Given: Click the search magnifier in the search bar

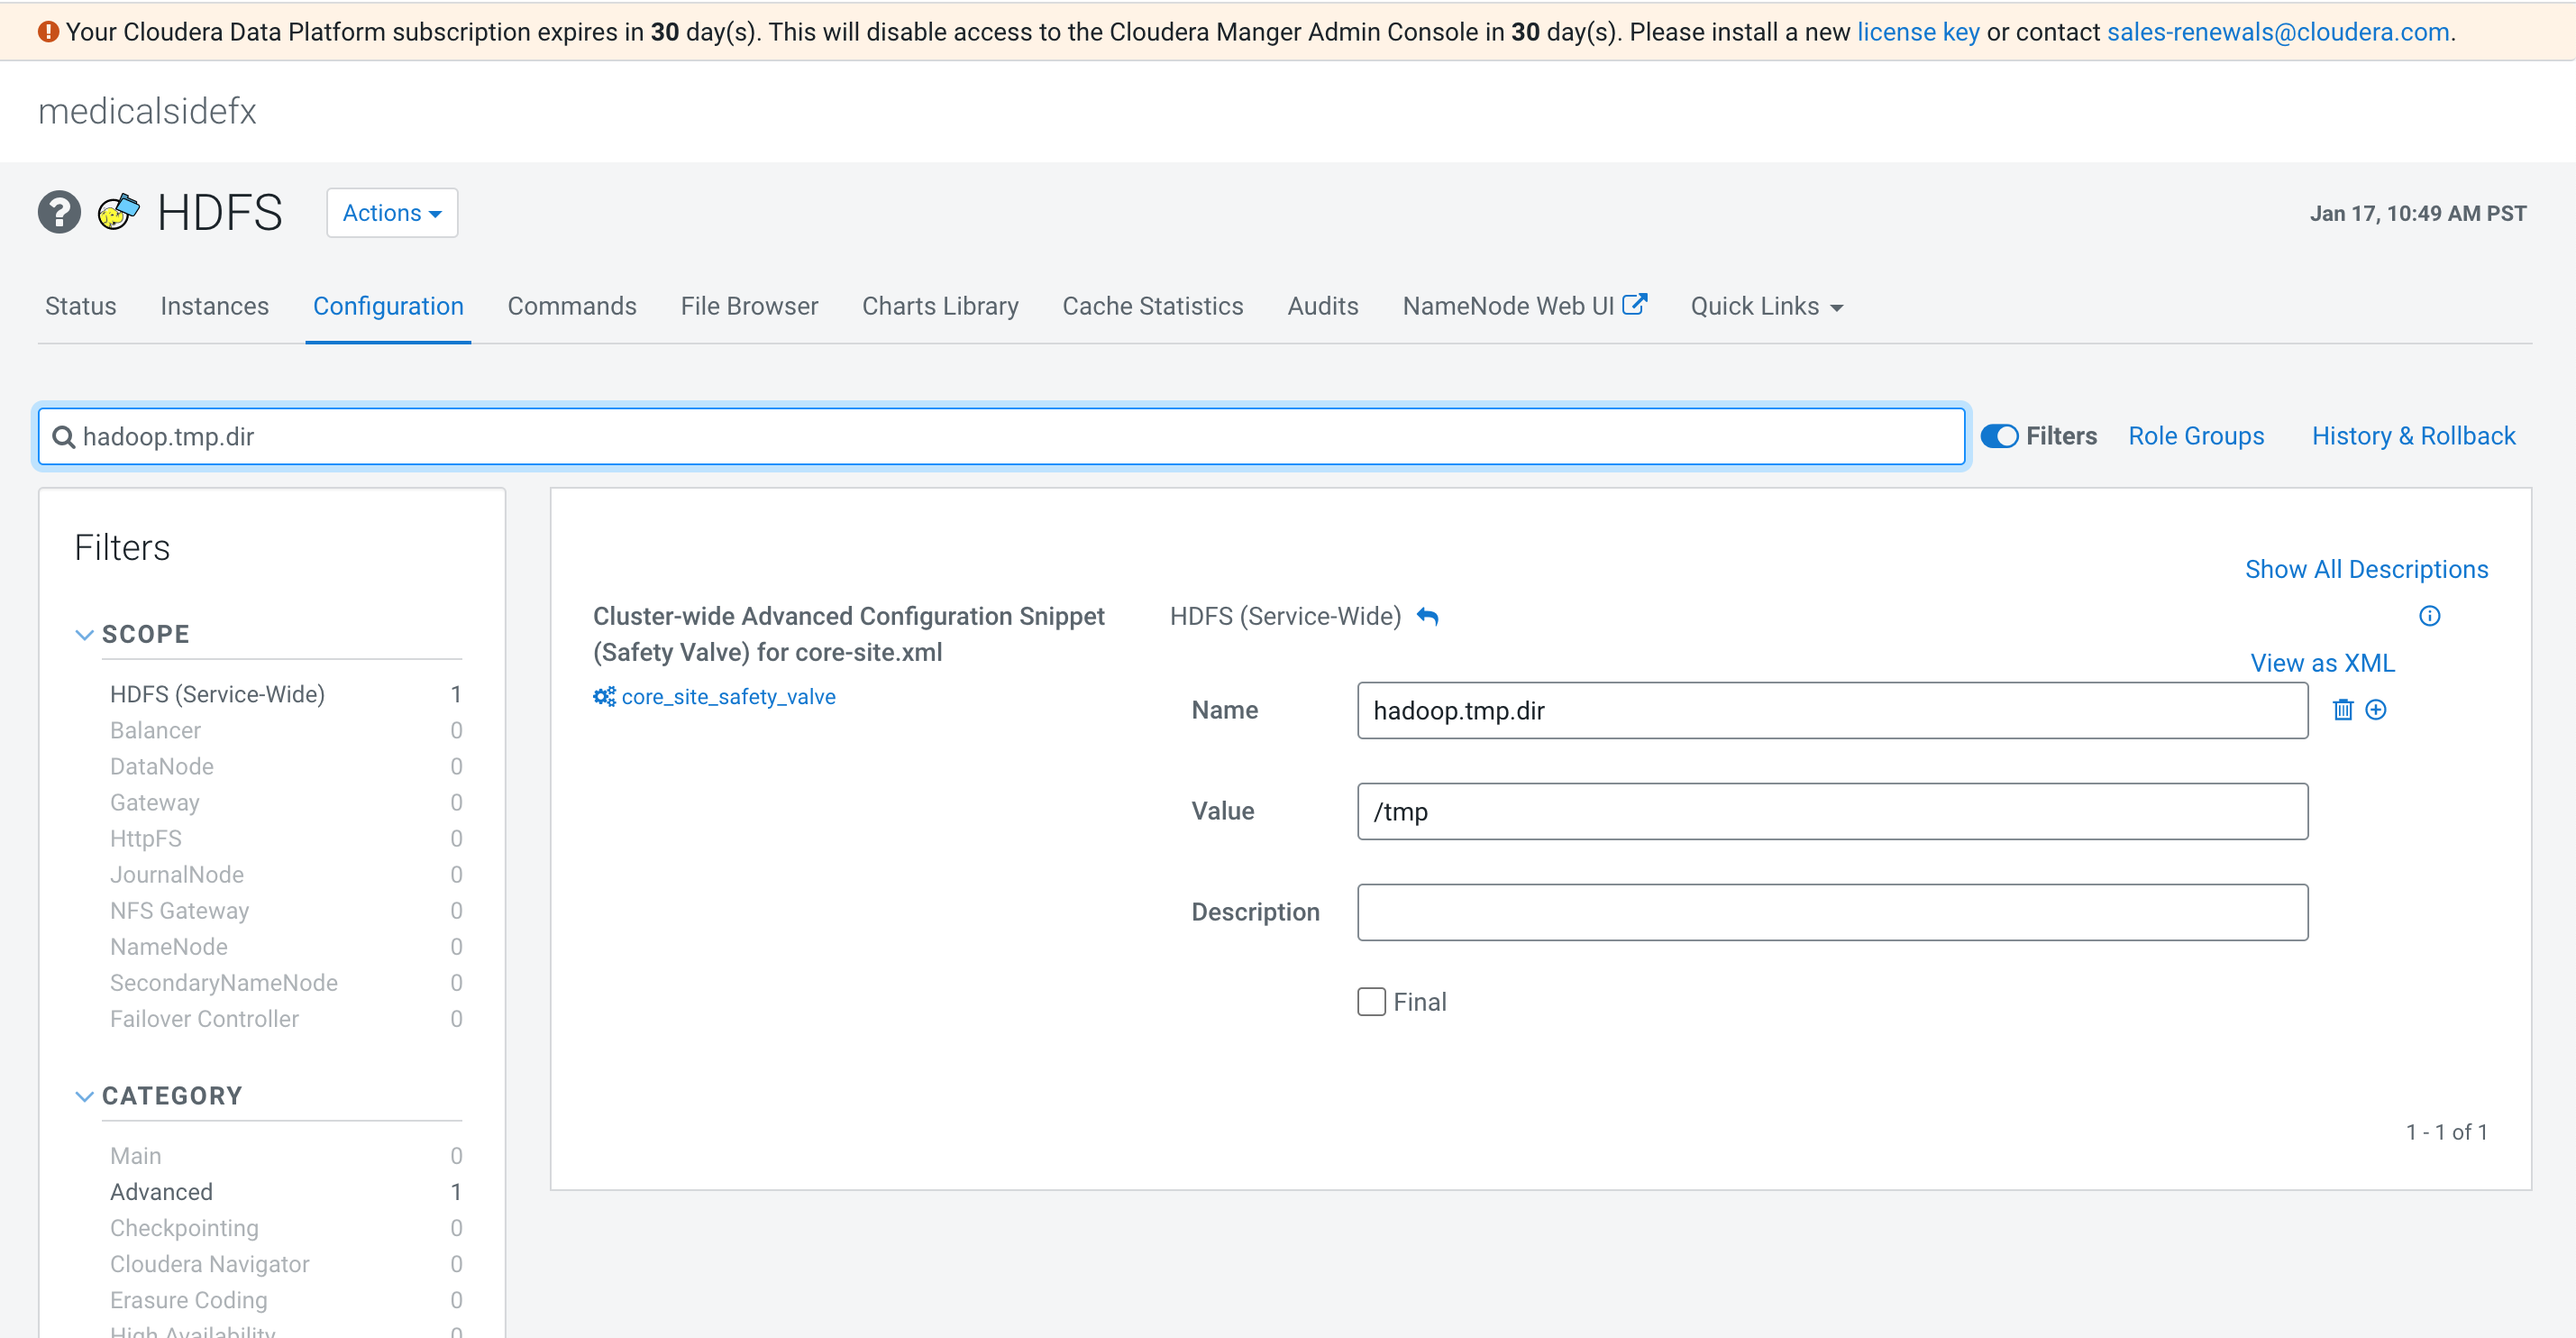Looking at the screenshot, I should [x=63, y=436].
